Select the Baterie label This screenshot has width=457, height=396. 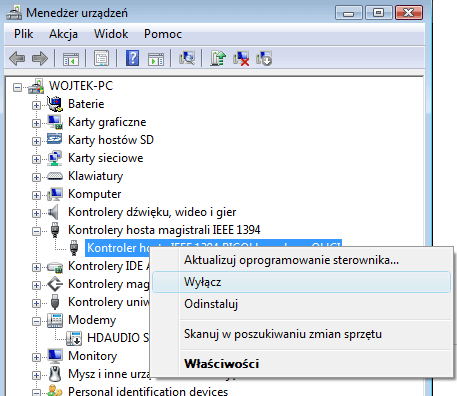tap(86, 104)
